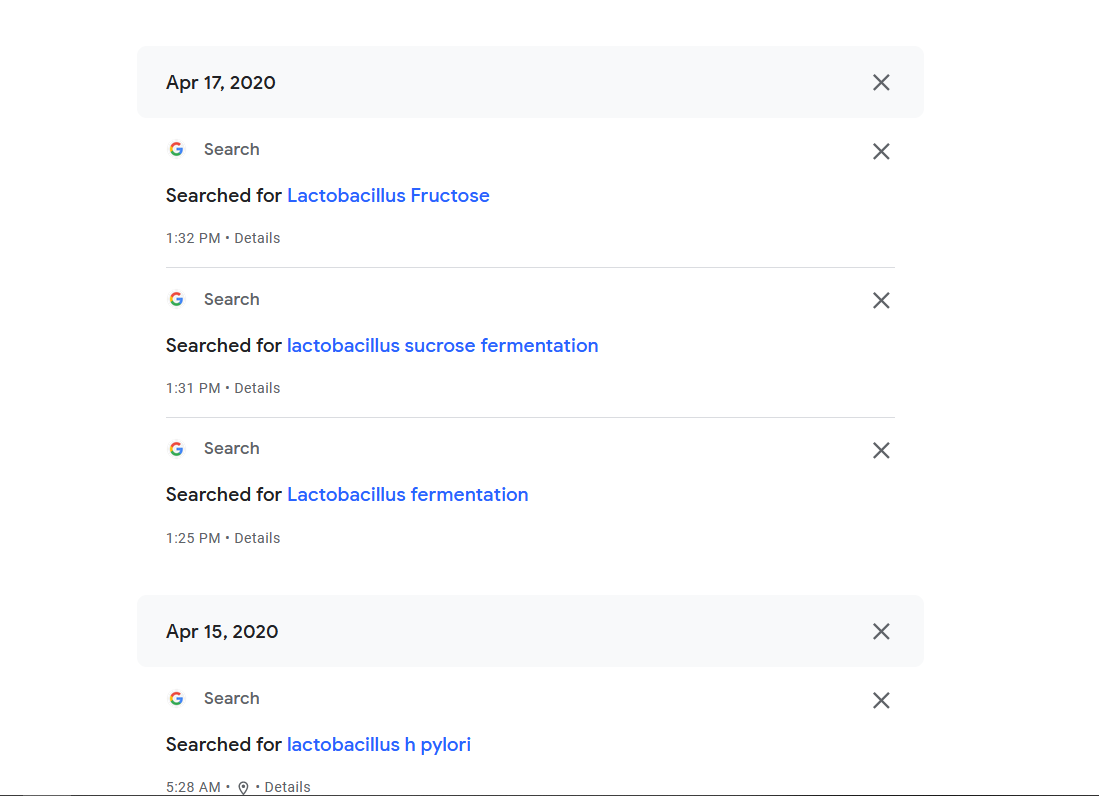The width and height of the screenshot is (1099, 796).
Task: Click the Google icon above Lactobacillus fermentation entry
Action: click(x=177, y=448)
